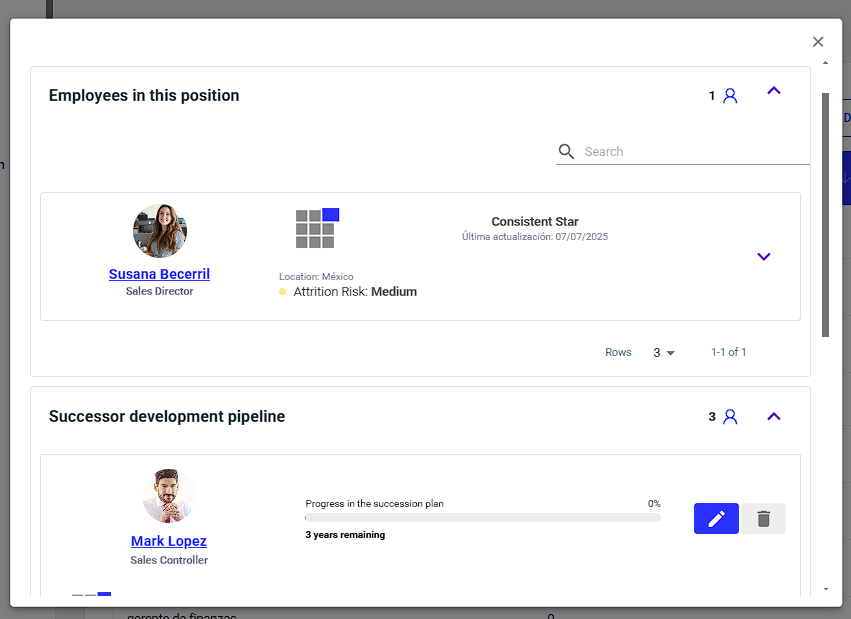This screenshot has height=619, width=851.
Task: Open the Rows per page dropdown
Action: 663,353
